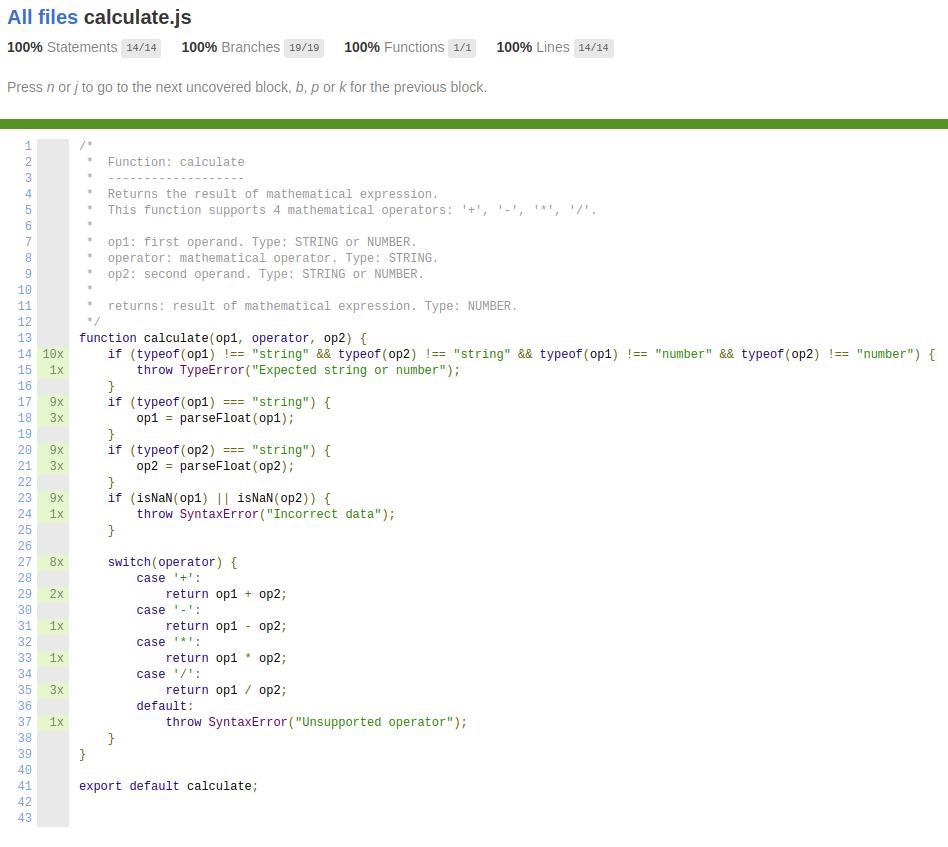Click the calculate.js file title
Image resolution: width=948 pixels, height=847 pixels.
coord(137,18)
